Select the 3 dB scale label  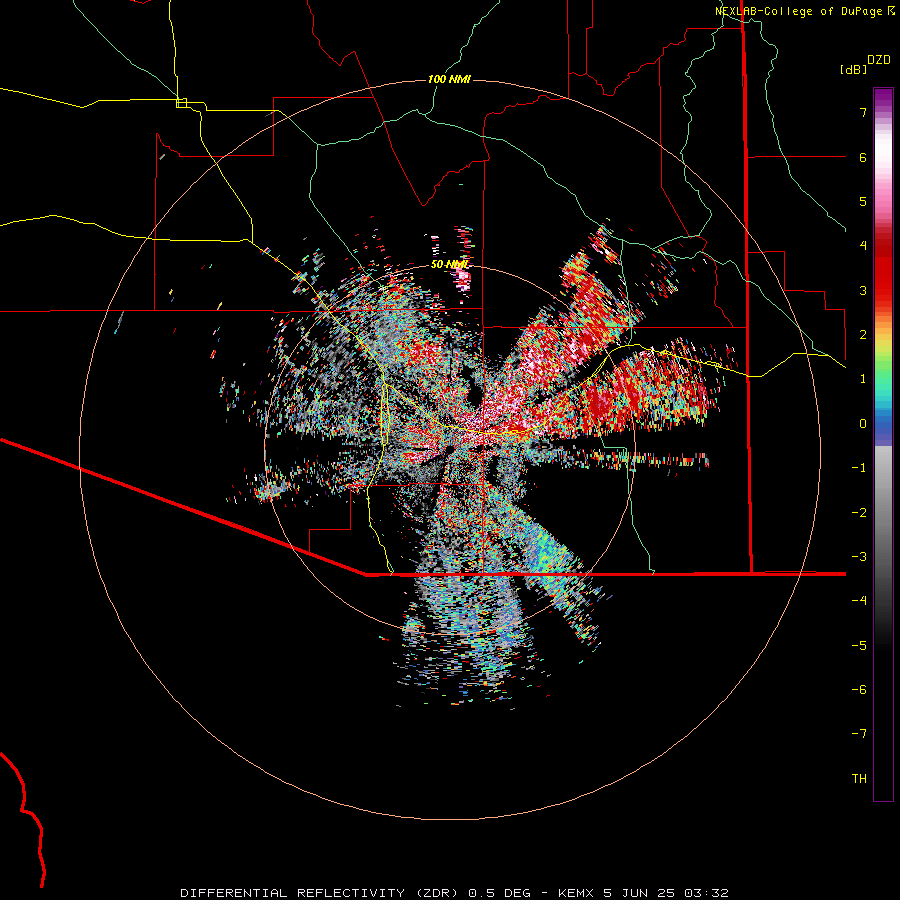(x=863, y=290)
